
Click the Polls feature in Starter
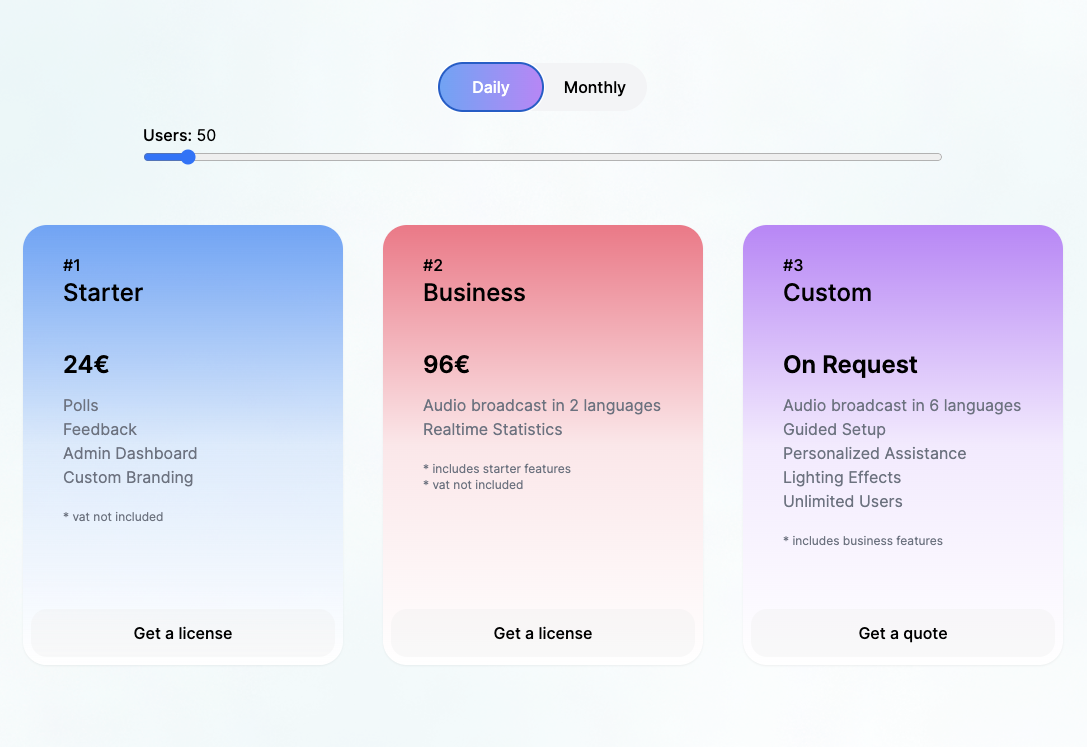81,405
